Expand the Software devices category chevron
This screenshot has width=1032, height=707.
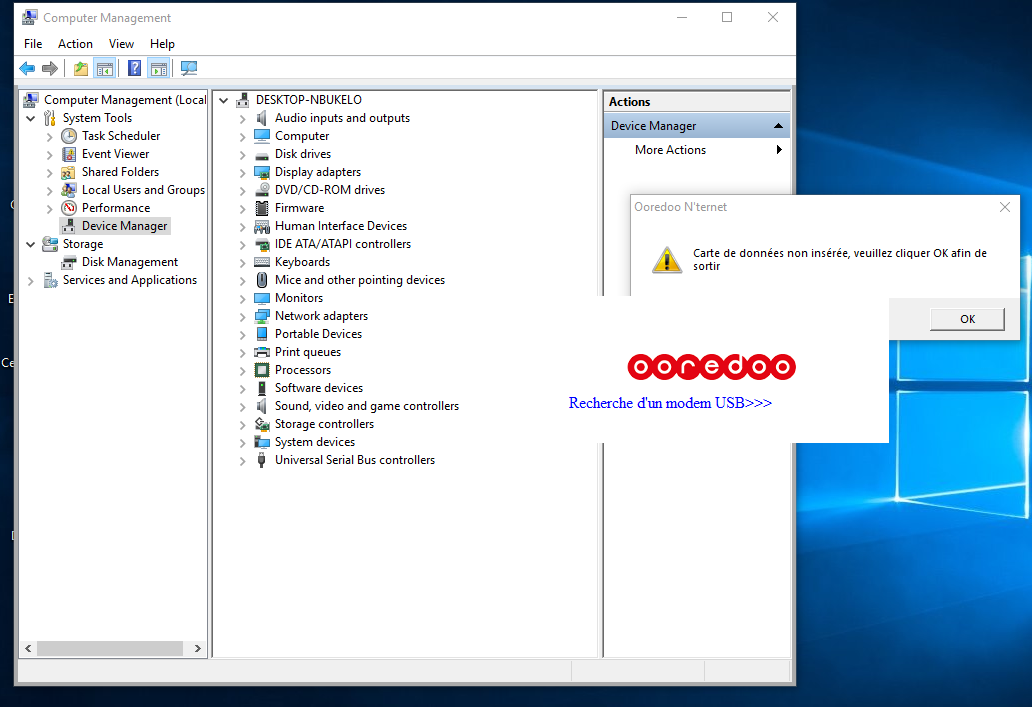[x=243, y=389]
